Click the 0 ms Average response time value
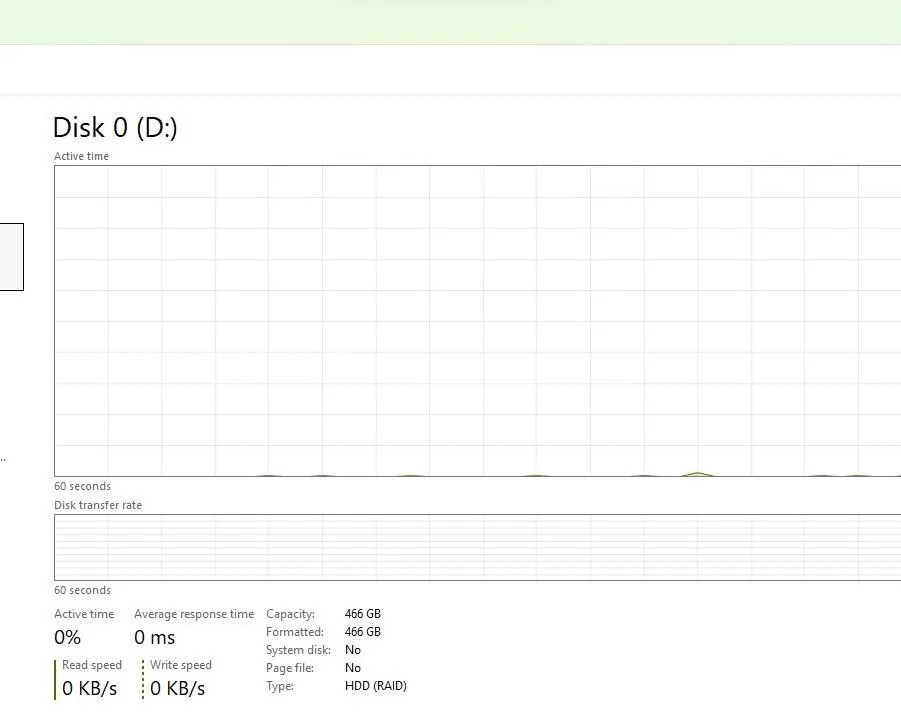This screenshot has width=901, height=720. point(154,638)
